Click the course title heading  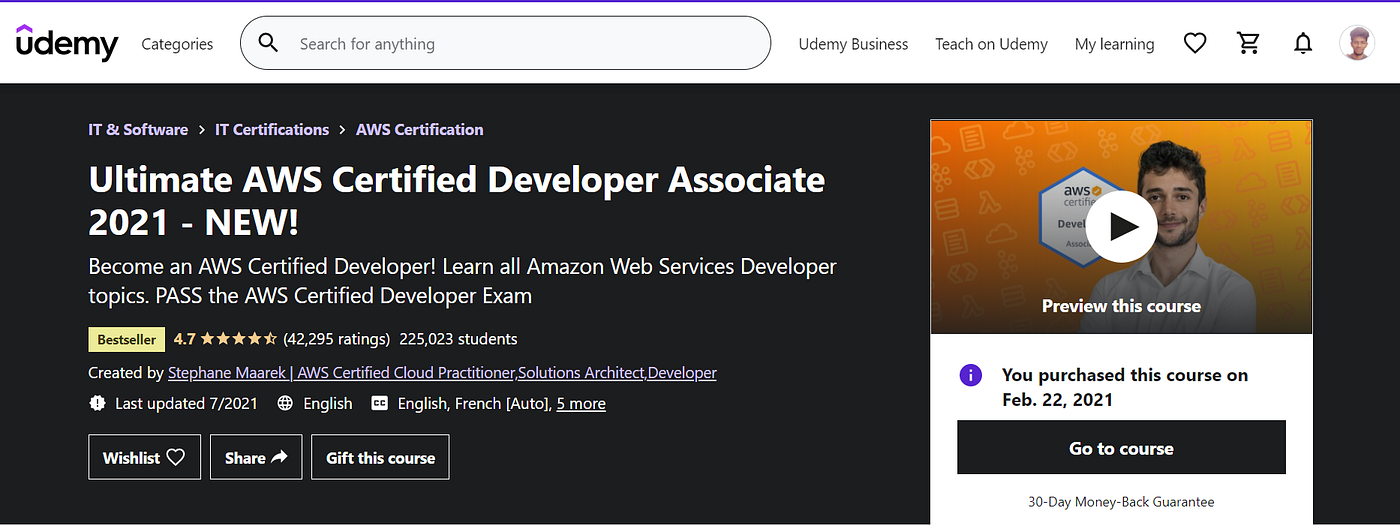click(x=457, y=200)
